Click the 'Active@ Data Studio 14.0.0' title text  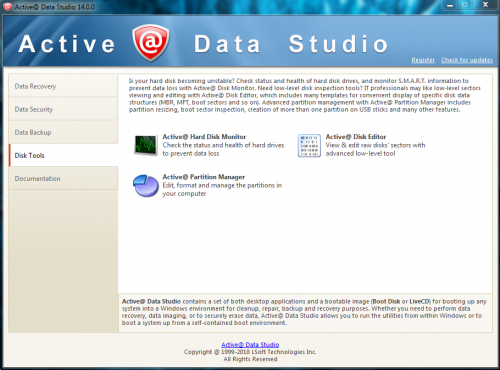coord(55,7)
